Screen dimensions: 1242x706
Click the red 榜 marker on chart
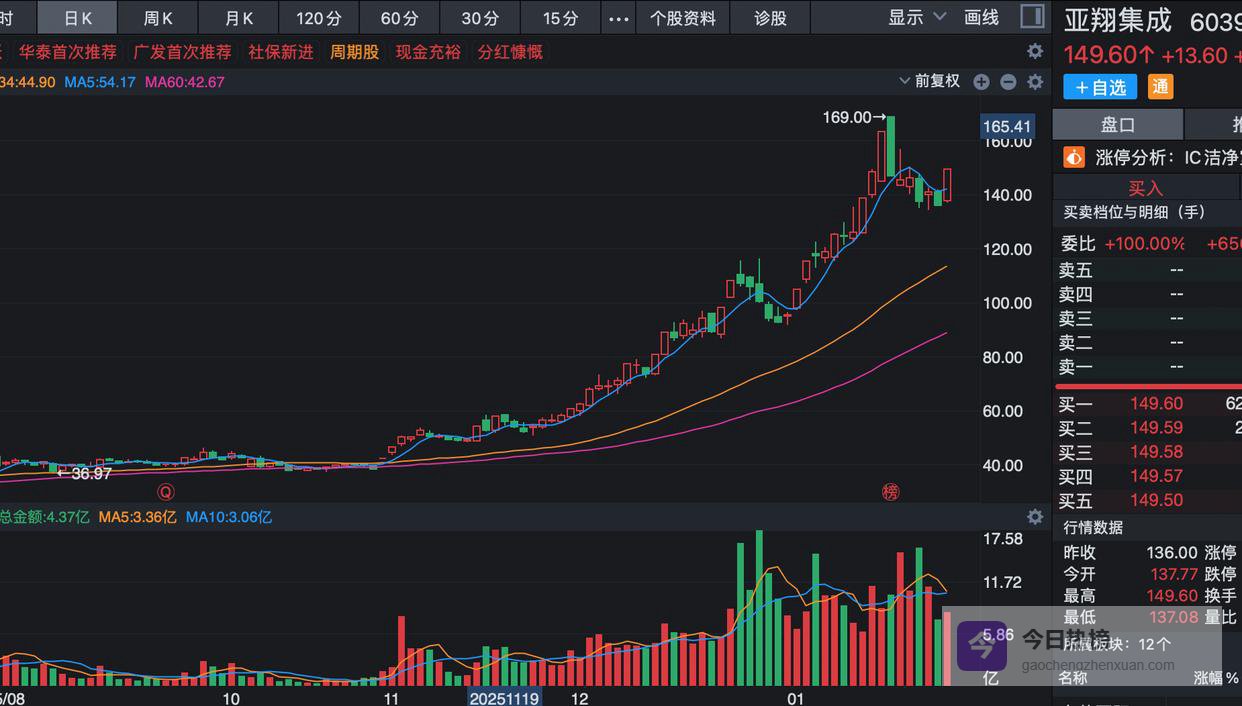[x=890, y=491]
